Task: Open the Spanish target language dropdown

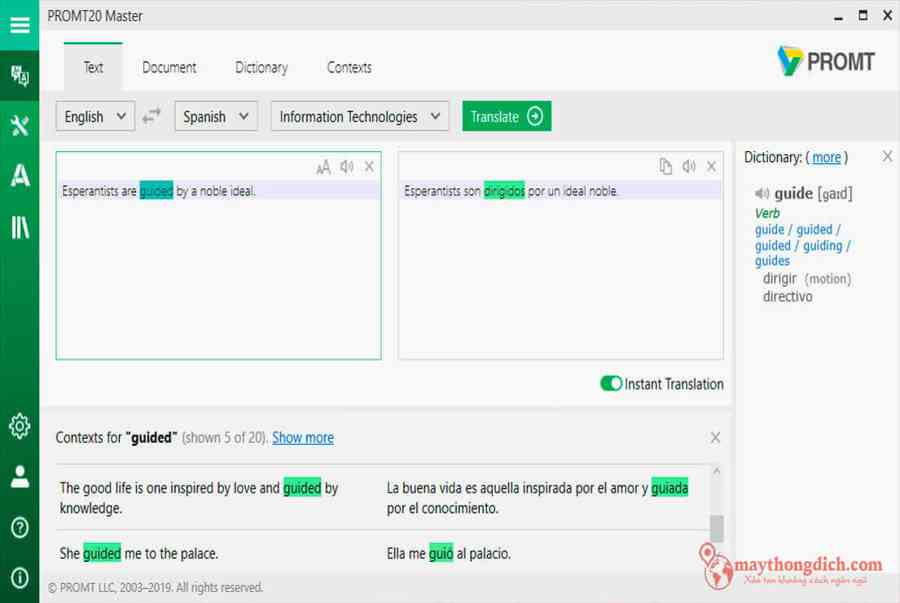Action: [x=216, y=116]
